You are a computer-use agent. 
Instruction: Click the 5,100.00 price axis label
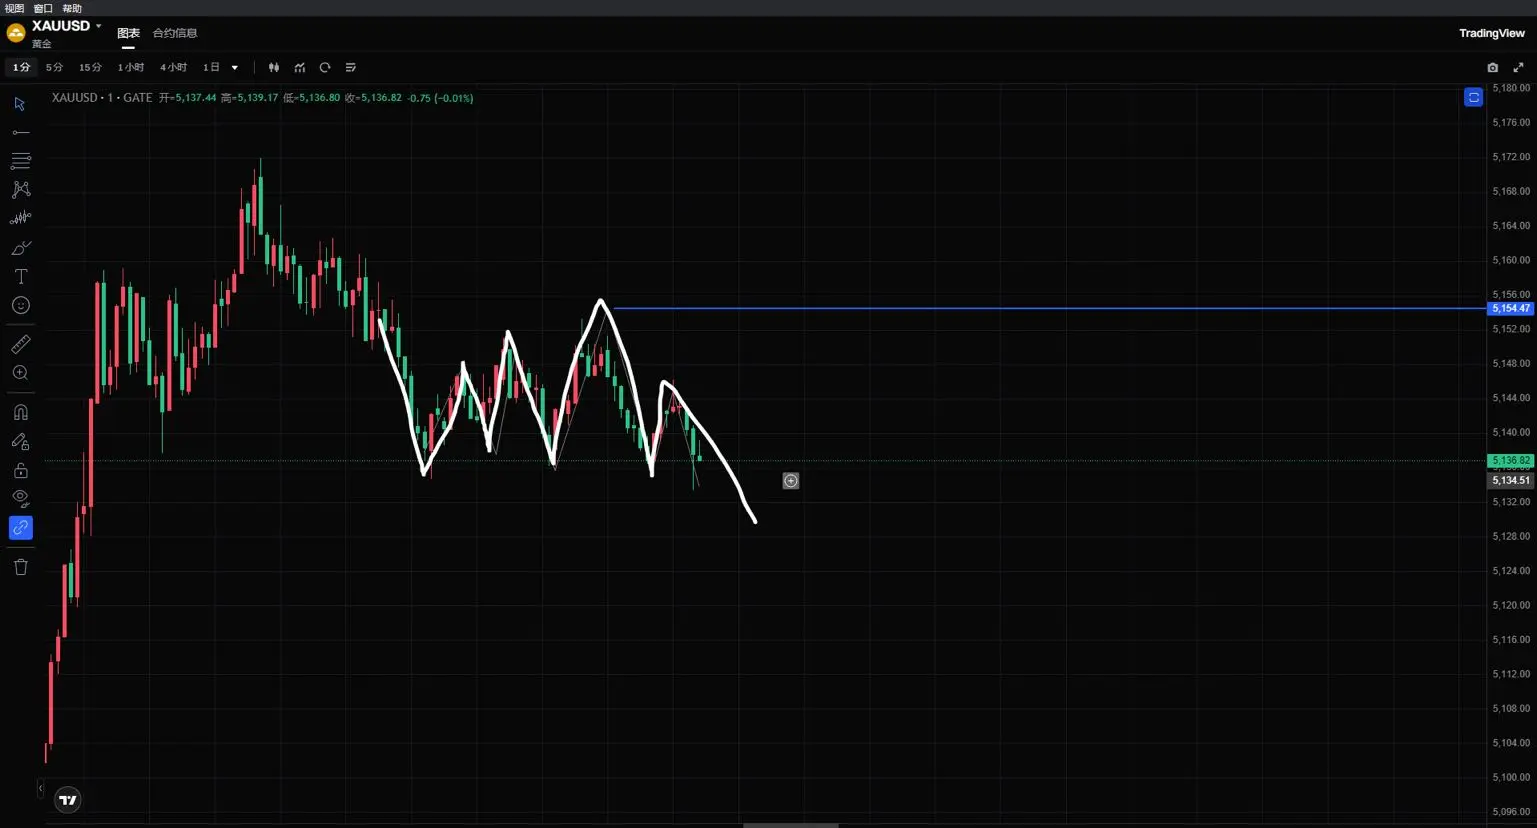tap(1511, 777)
